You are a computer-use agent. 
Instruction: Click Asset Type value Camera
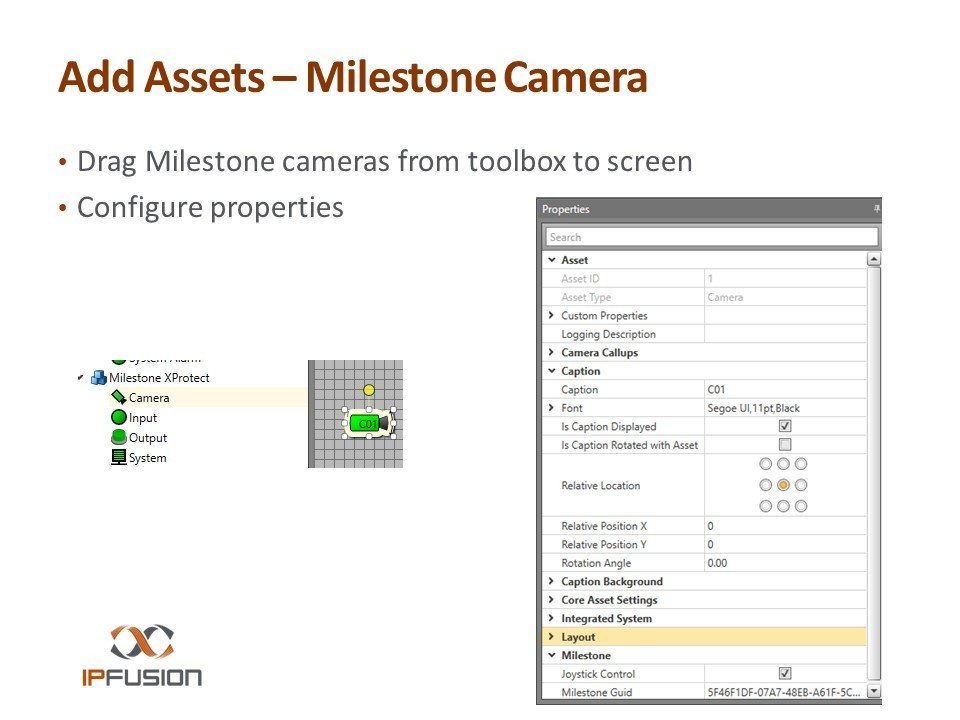[x=725, y=297]
